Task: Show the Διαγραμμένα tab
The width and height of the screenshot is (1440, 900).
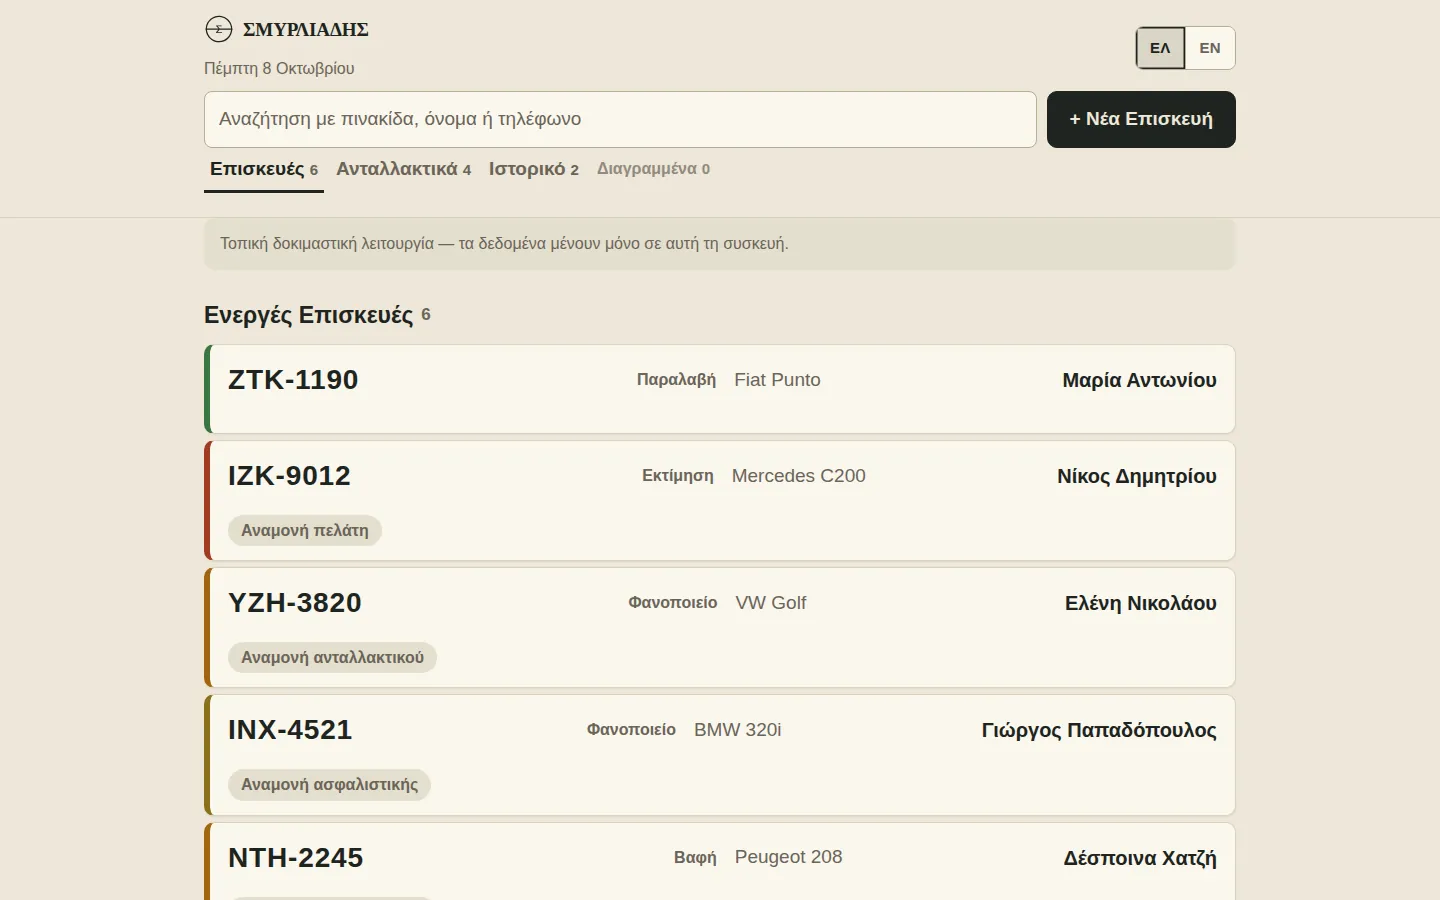Action: pos(653,169)
